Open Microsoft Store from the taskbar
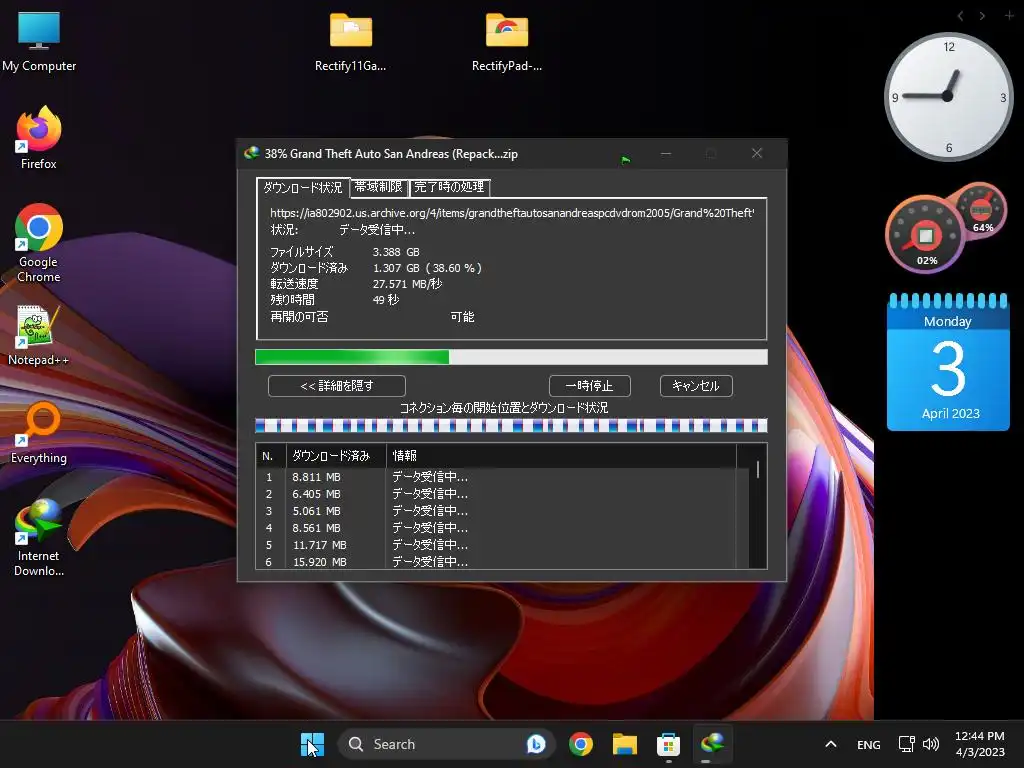 point(668,744)
